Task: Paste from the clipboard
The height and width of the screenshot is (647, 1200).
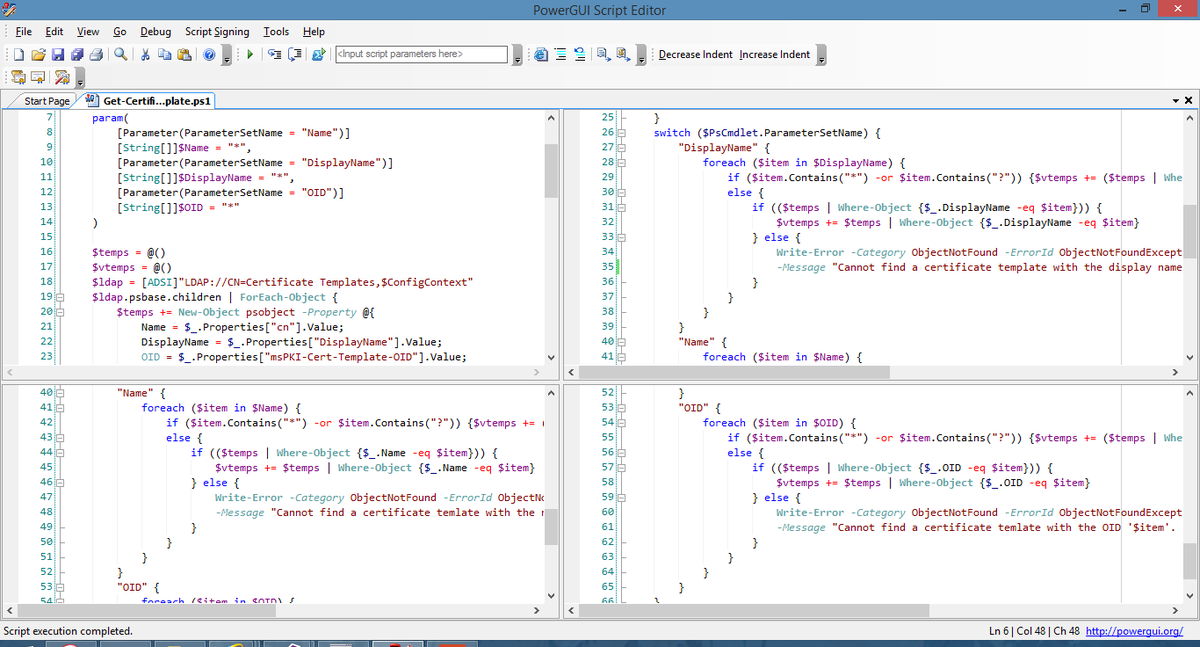Action: (x=184, y=54)
